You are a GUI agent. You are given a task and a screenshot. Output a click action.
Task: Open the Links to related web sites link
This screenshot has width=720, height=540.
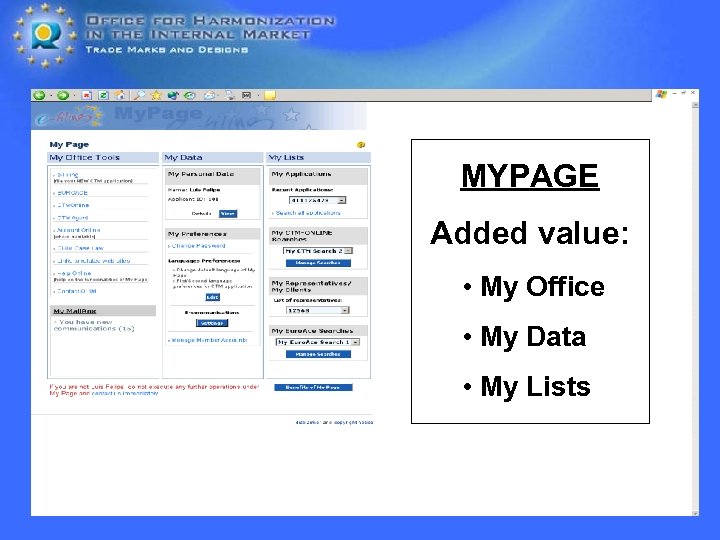93,261
